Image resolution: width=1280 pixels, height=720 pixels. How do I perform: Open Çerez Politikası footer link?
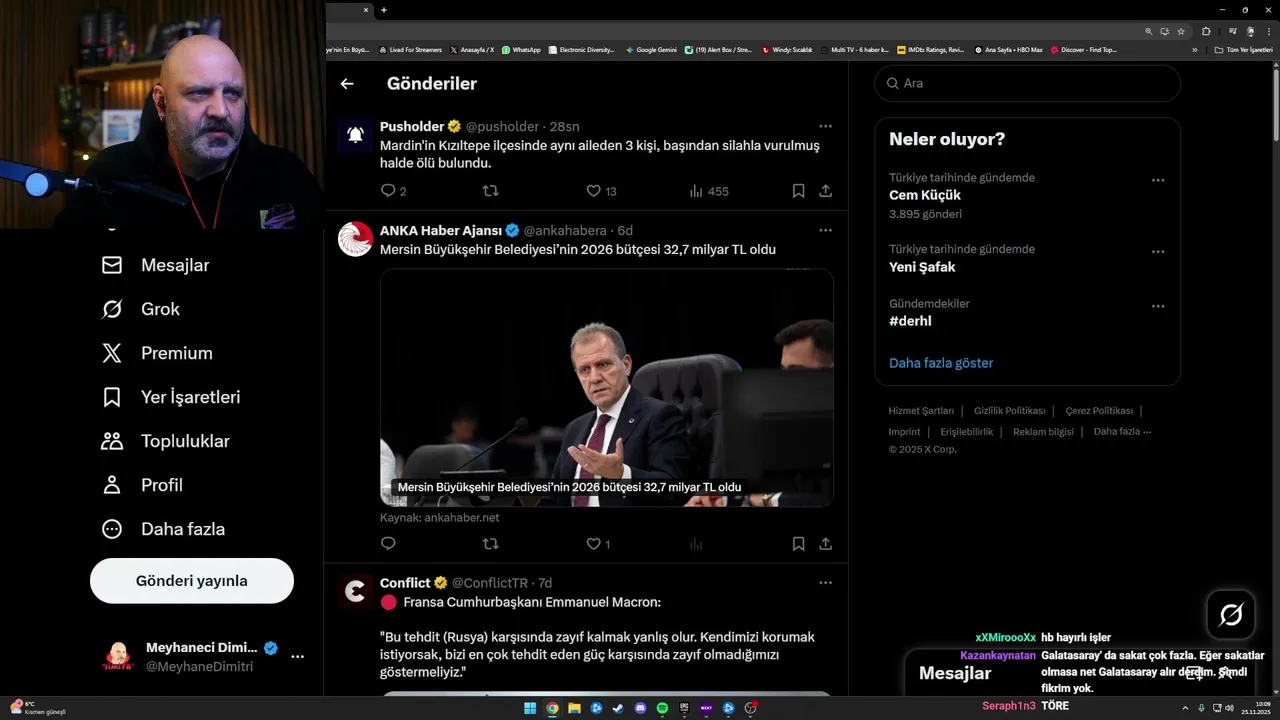(x=1099, y=411)
